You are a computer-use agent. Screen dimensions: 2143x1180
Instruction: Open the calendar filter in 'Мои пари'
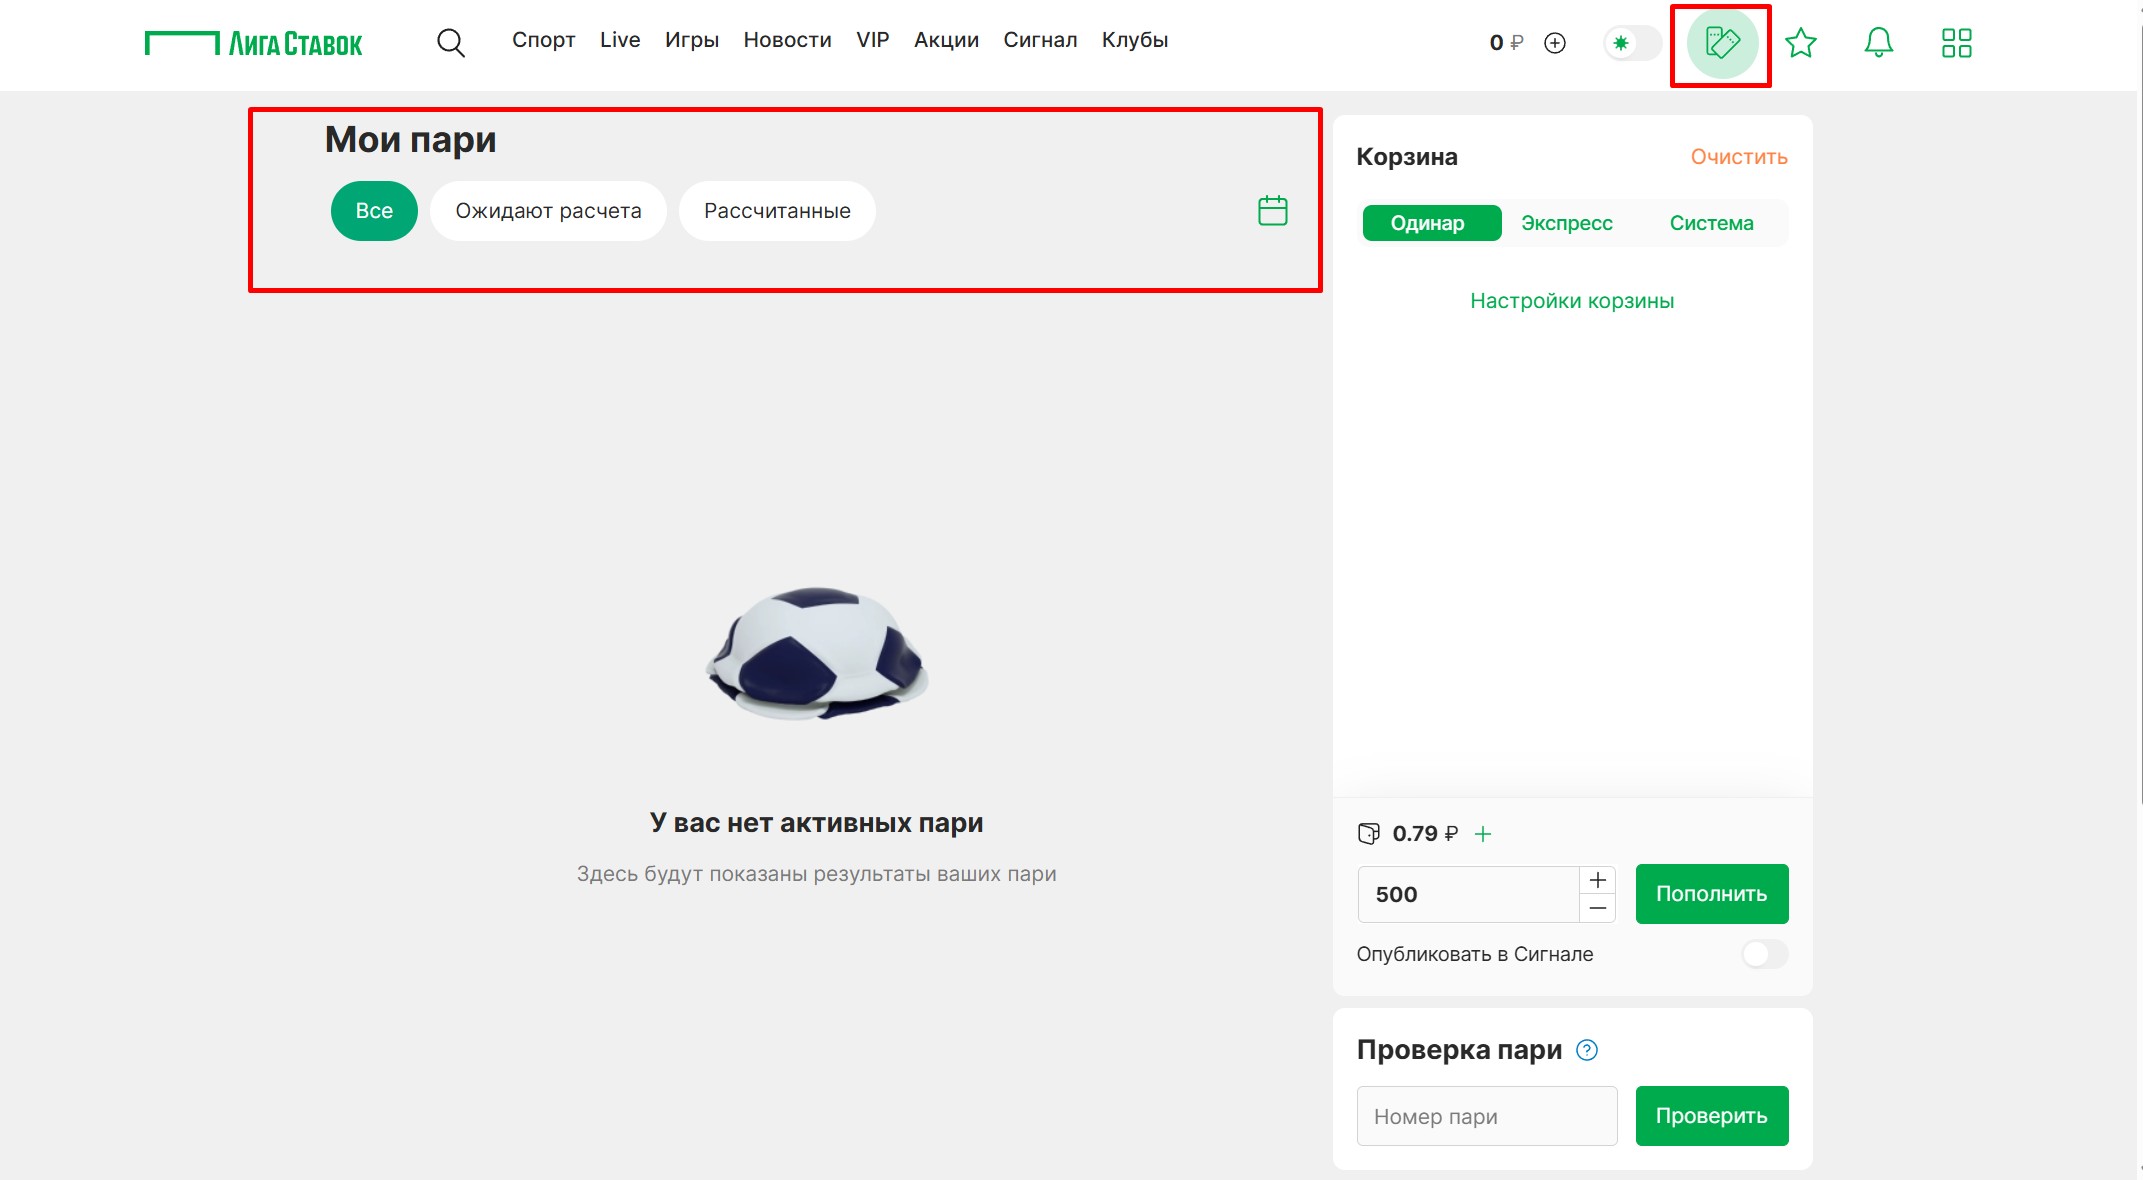click(1272, 210)
